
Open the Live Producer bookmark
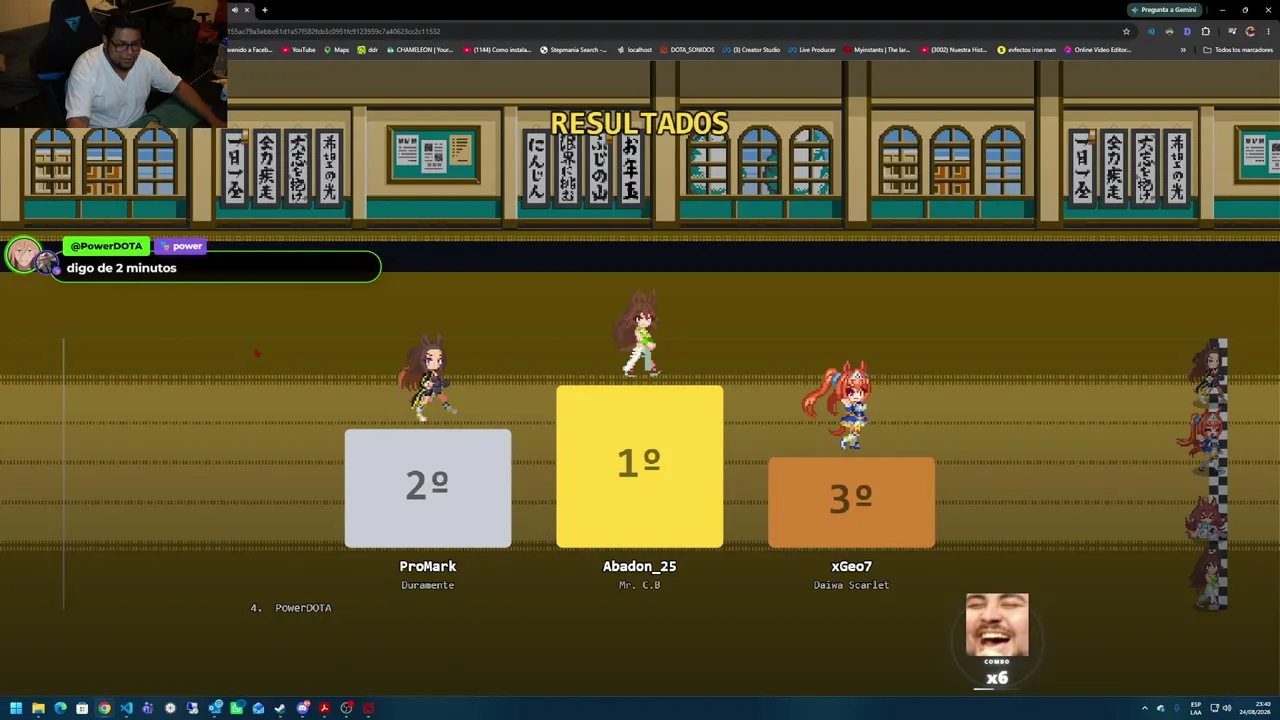[812, 50]
